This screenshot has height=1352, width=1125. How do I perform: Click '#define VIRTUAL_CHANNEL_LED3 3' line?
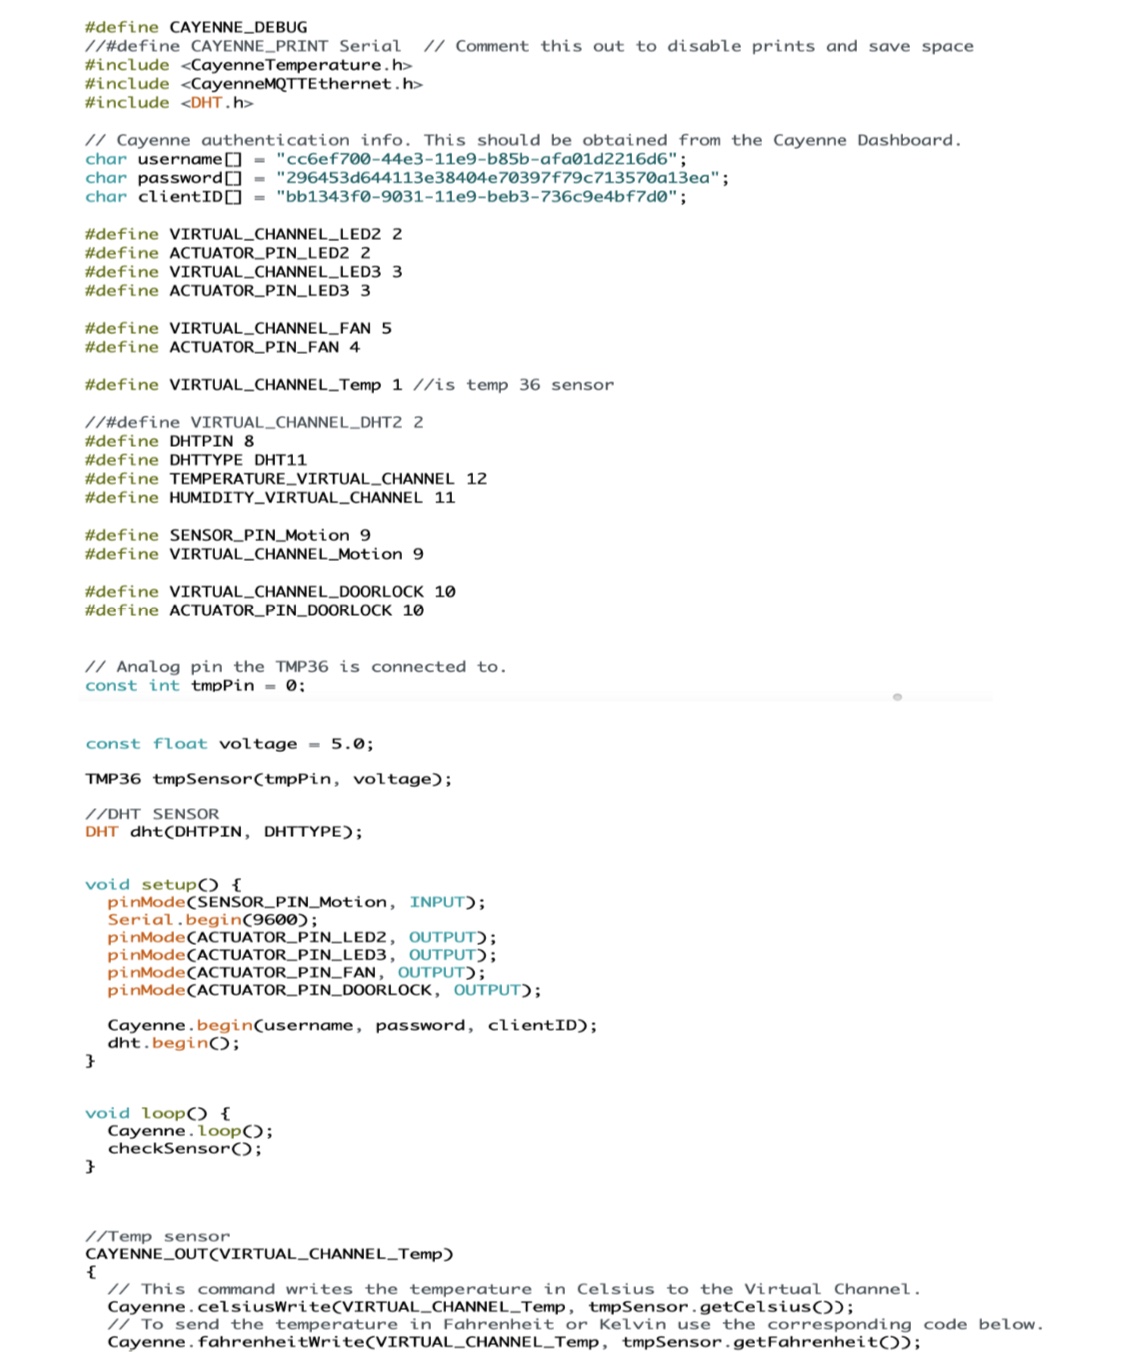pos(244,272)
